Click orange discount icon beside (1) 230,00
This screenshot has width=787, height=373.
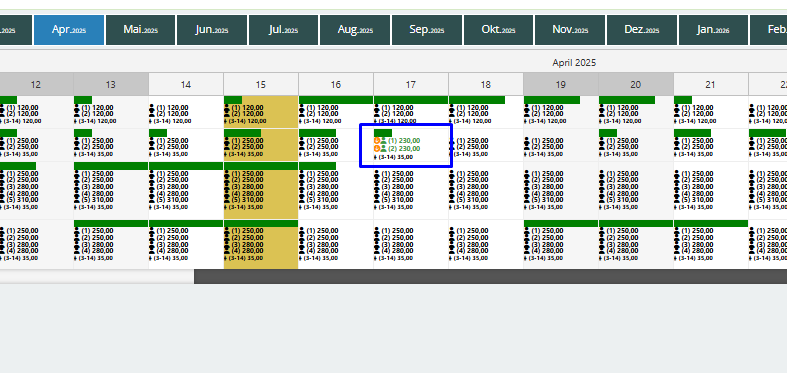pos(377,141)
